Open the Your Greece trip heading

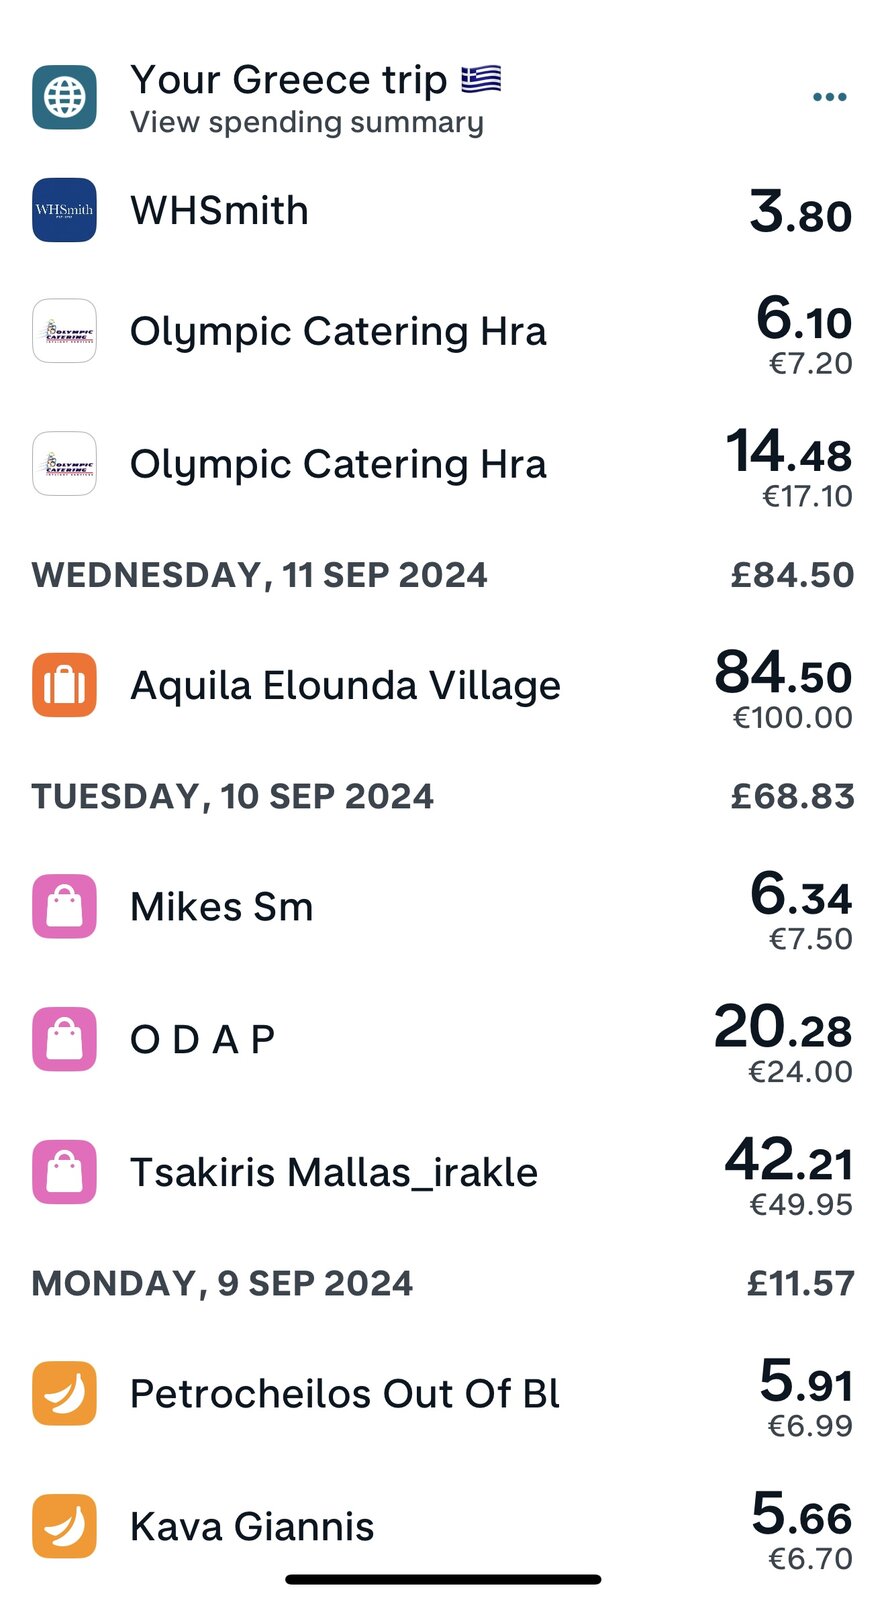(288, 79)
